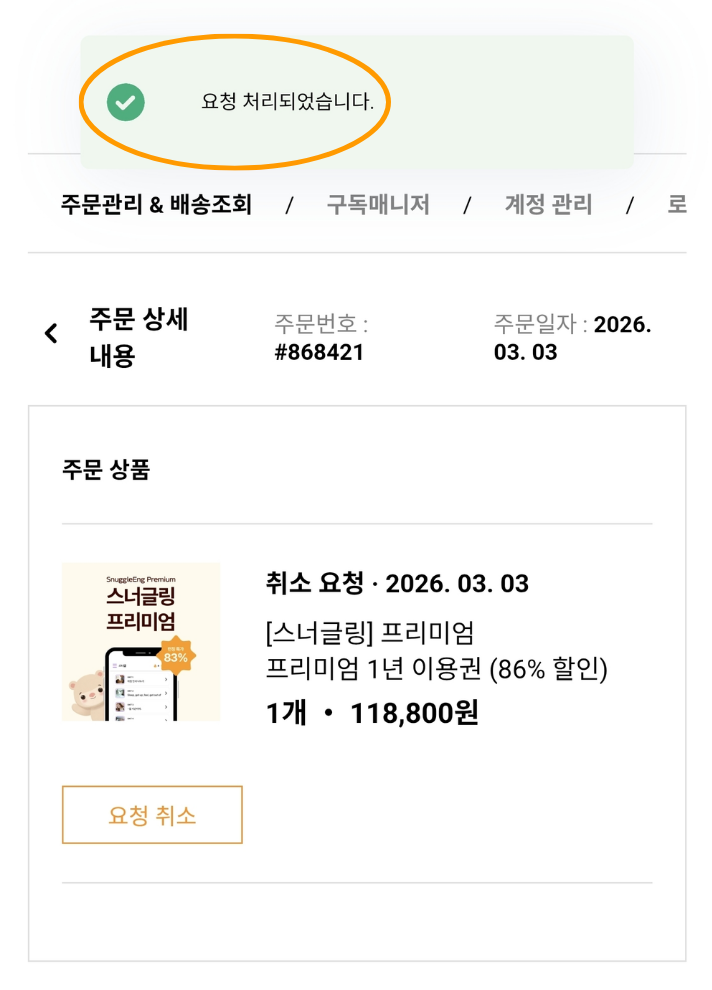Click the 주문 상세 내용 heading

pyautogui.click(x=139, y=337)
